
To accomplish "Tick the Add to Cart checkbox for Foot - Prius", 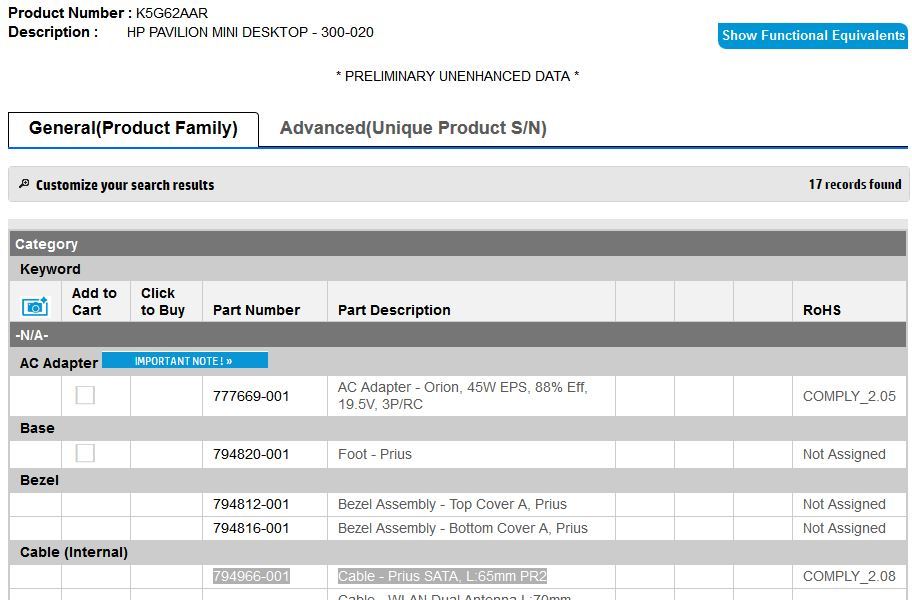I will point(85,453).
